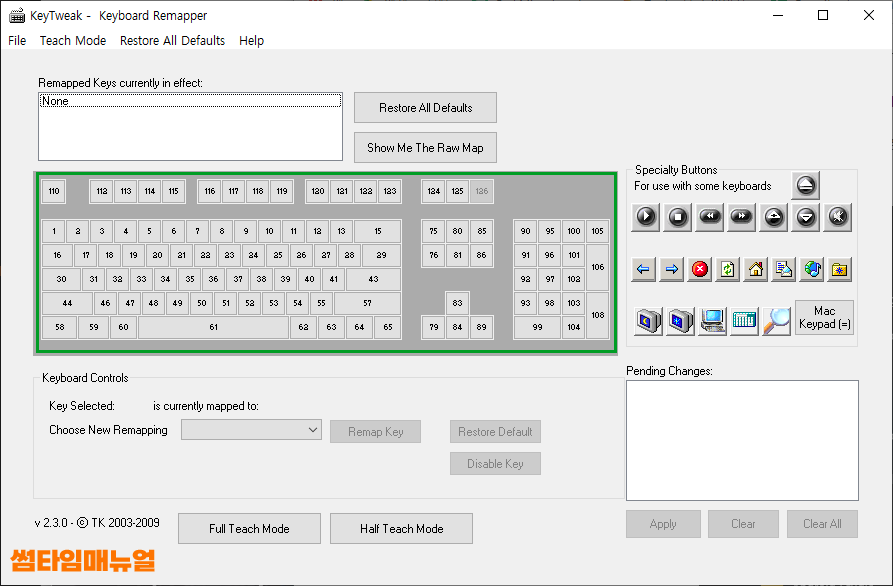Click the Restore All Defaults button
893x586 pixels.
[425, 108]
